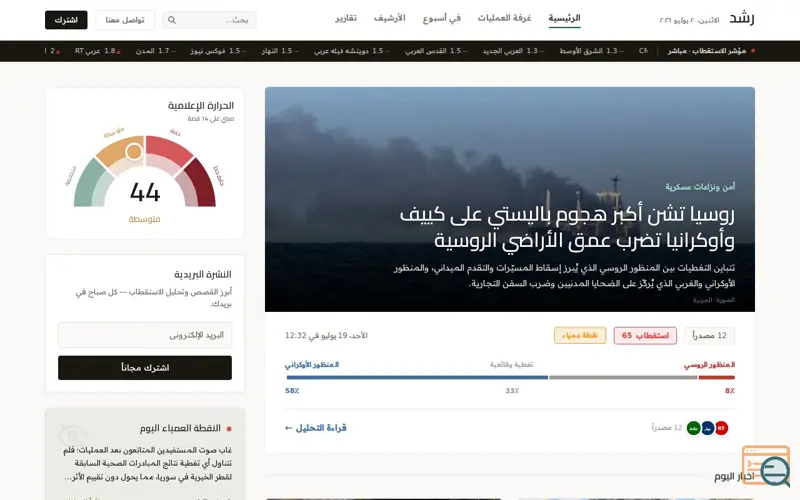Click the استقطاب 65 polarization badge
The height and width of the screenshot is (500, 800).
pyautogui.click(x=645, y=335)
